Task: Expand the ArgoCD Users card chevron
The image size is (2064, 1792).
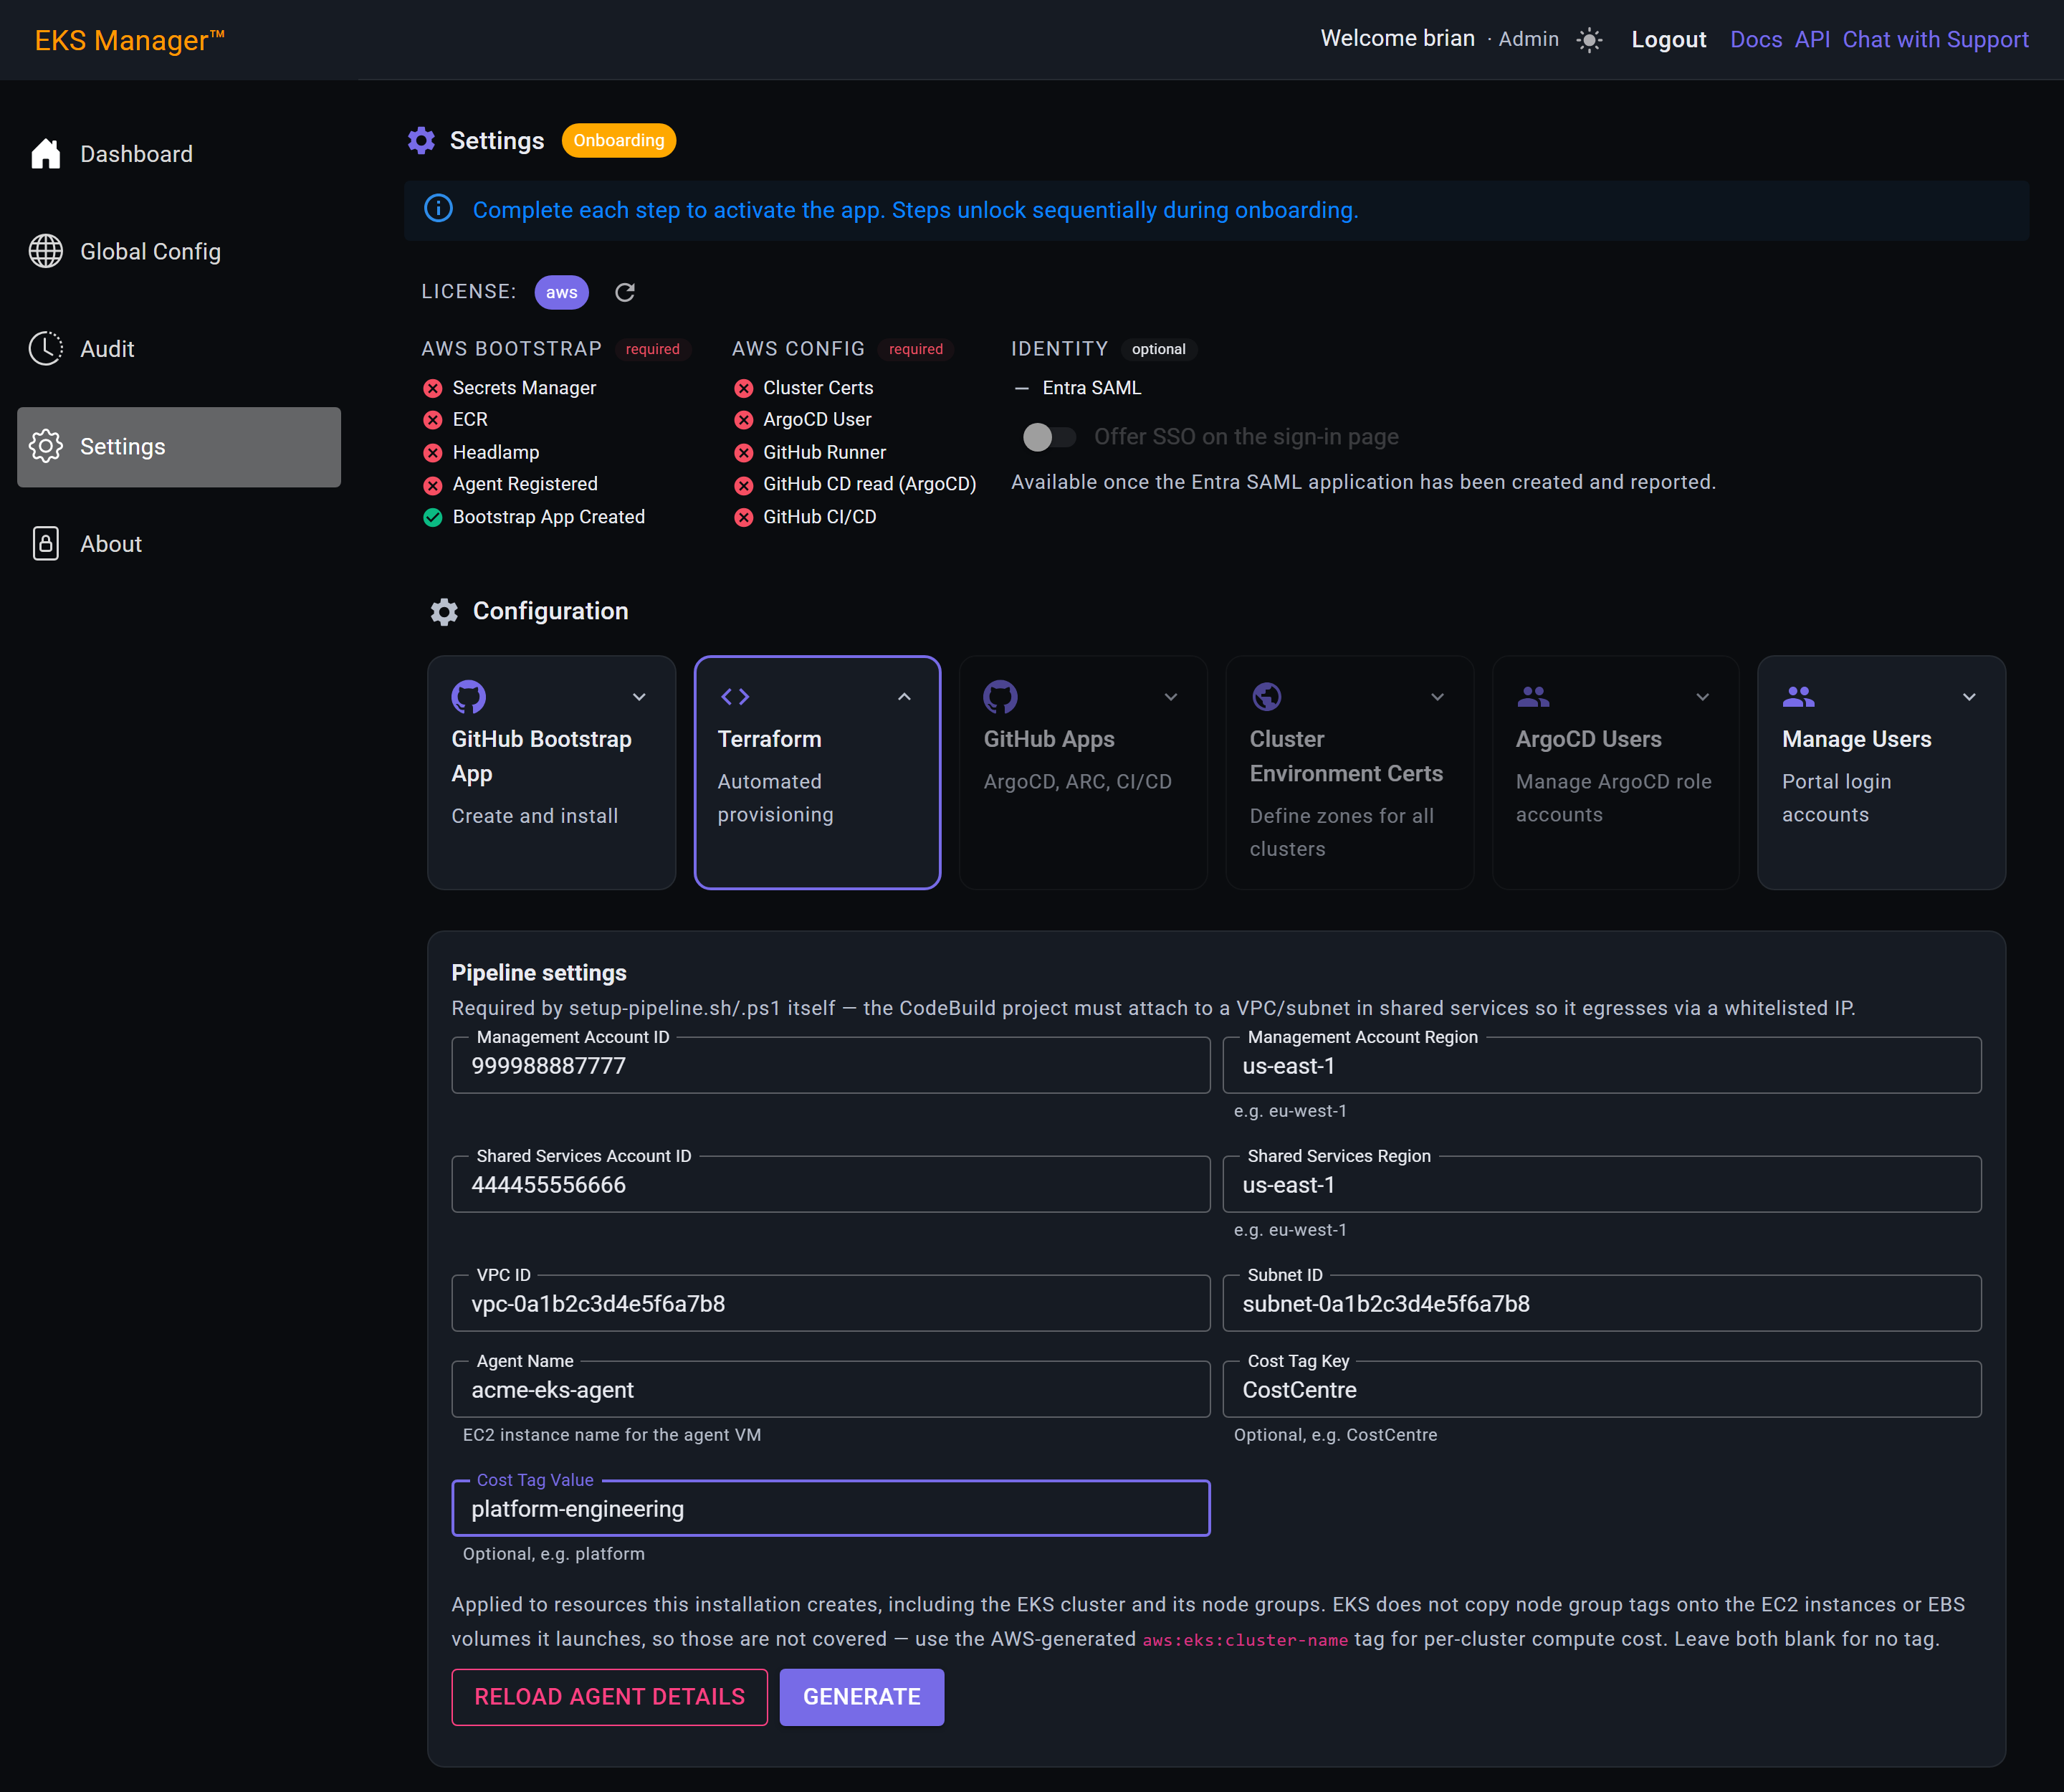Action: pos(1702,697)
